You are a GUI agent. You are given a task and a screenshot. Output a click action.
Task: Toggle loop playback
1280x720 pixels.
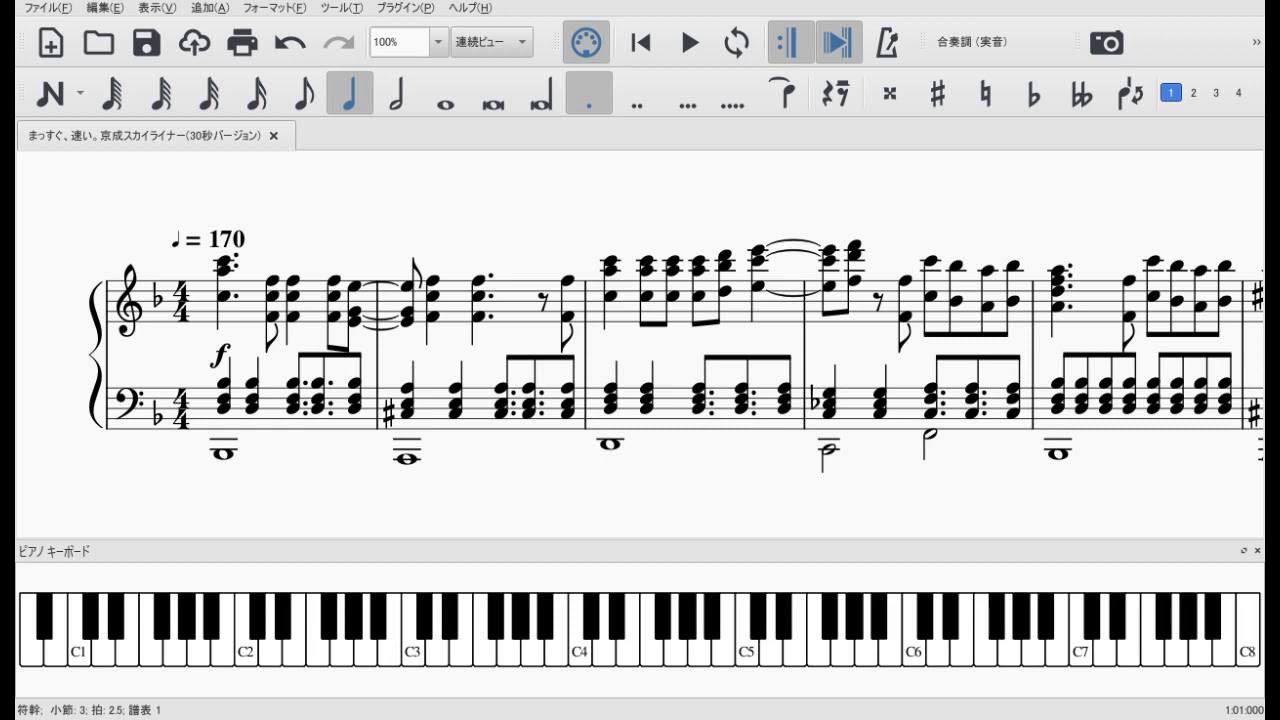click(737, 43)
